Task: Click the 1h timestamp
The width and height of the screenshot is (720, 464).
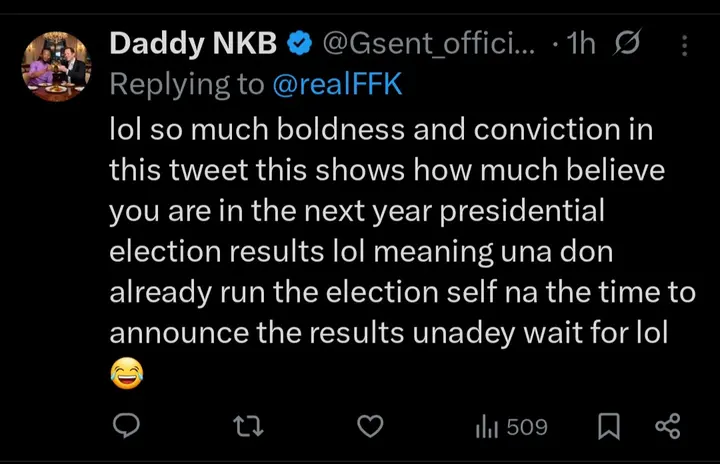Action: coord(580,44)
